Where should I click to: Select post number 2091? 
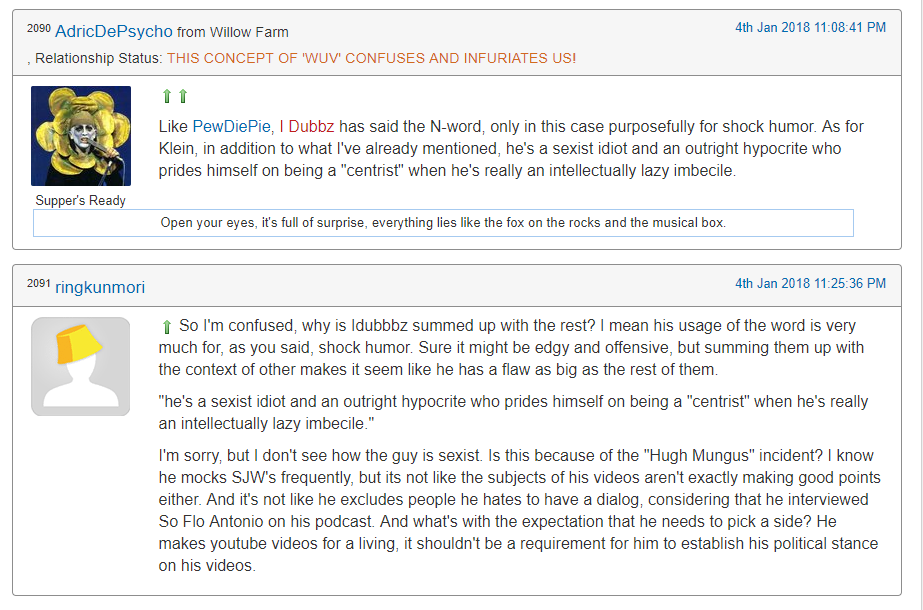point(39,283)
